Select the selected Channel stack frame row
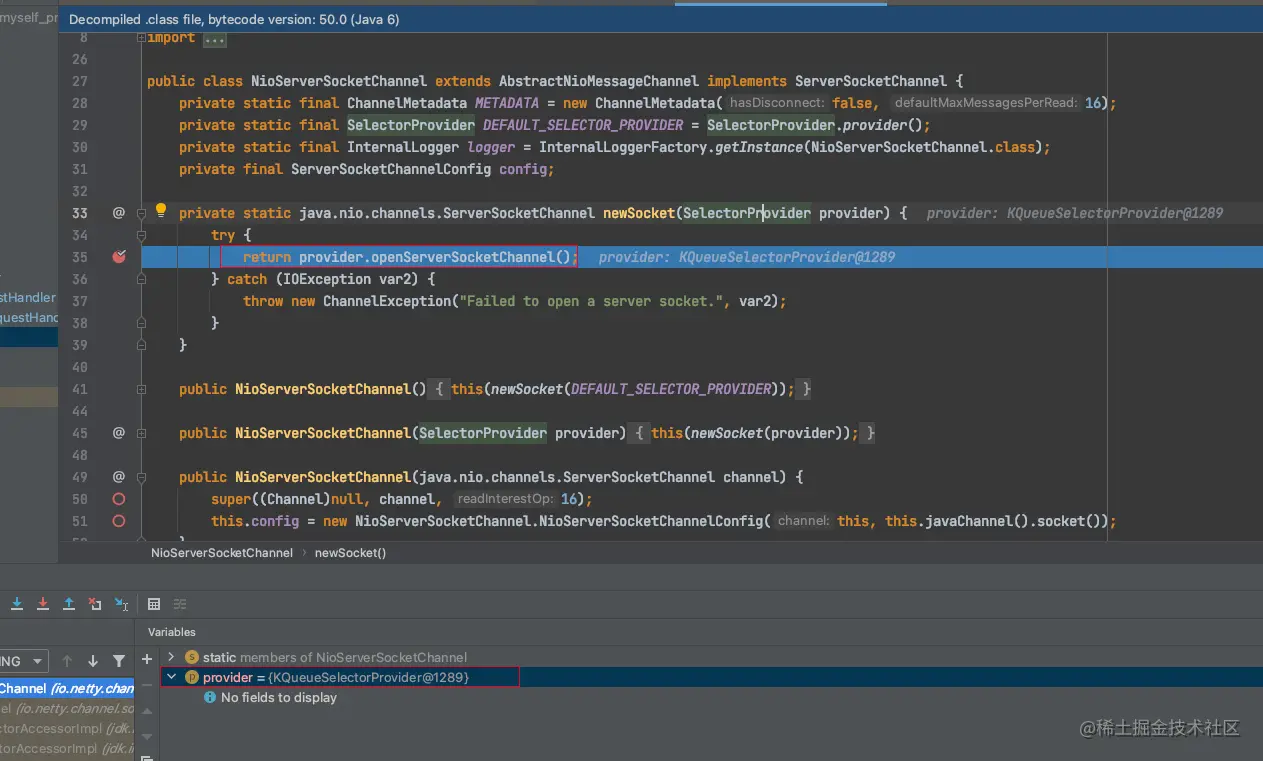This screenshot has height=761, width=1263. pyautogui.click(x=67, y=688)
